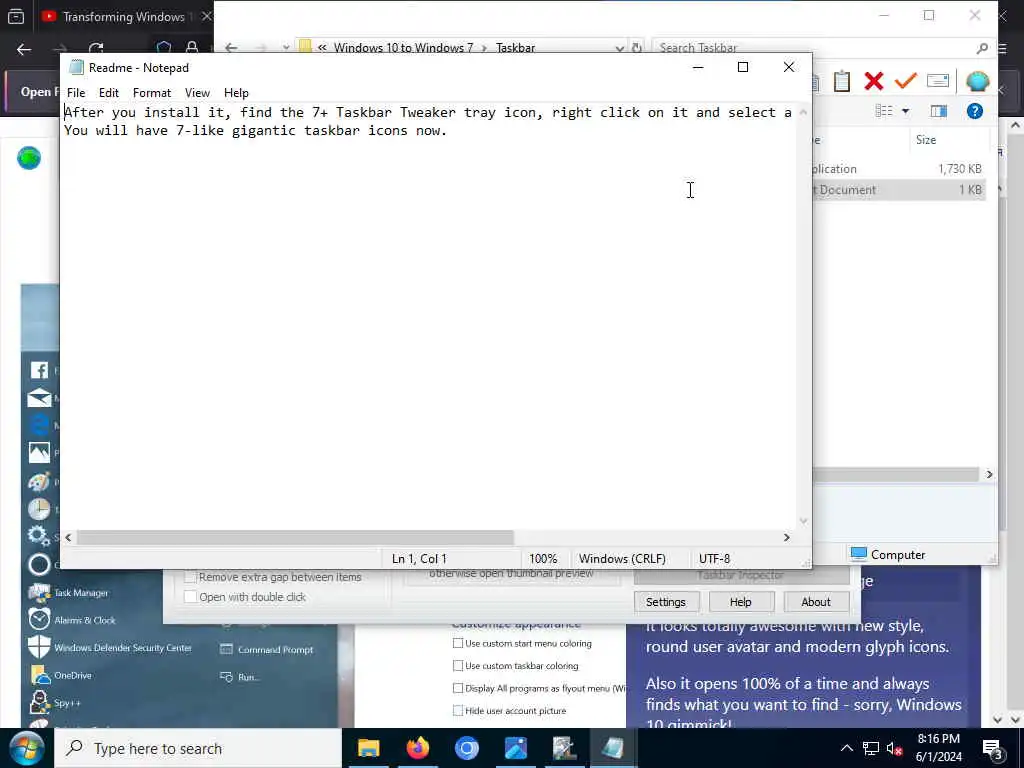The image size is (1024, 768).
Task: Go back in the Explorer window
Action: click(231, 48)
